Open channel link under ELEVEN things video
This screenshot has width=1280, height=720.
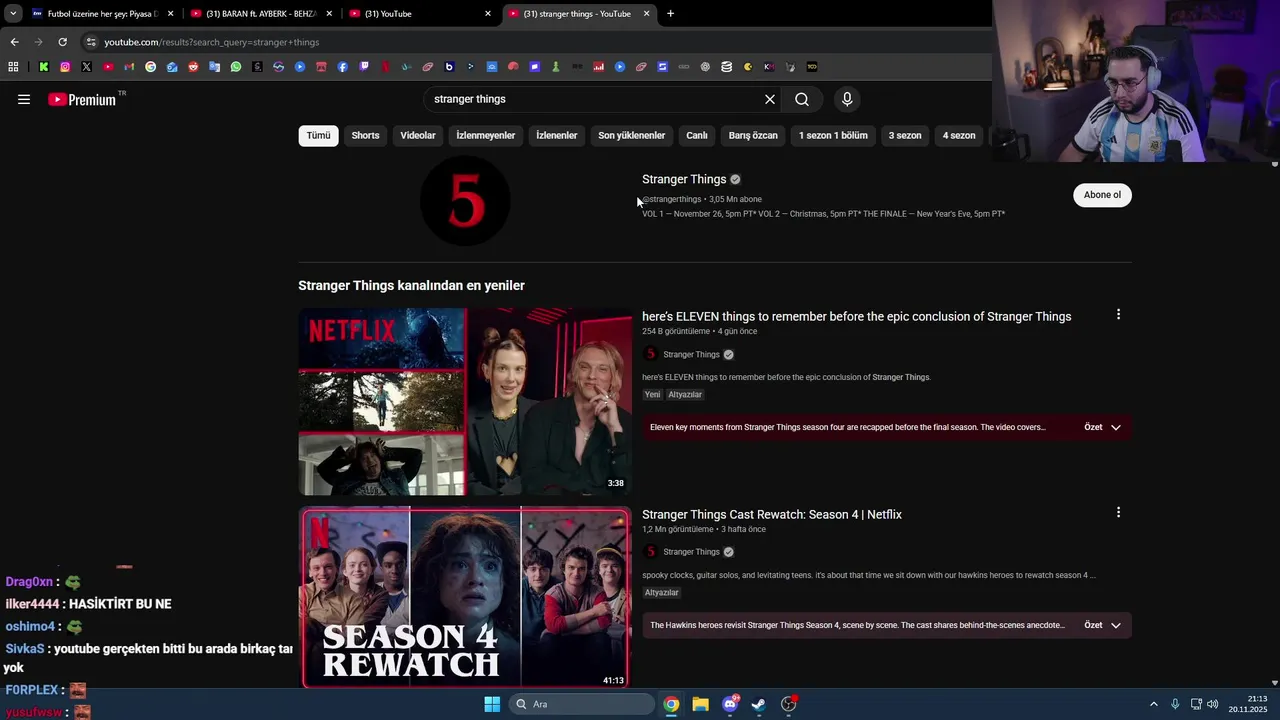[691, 354]
